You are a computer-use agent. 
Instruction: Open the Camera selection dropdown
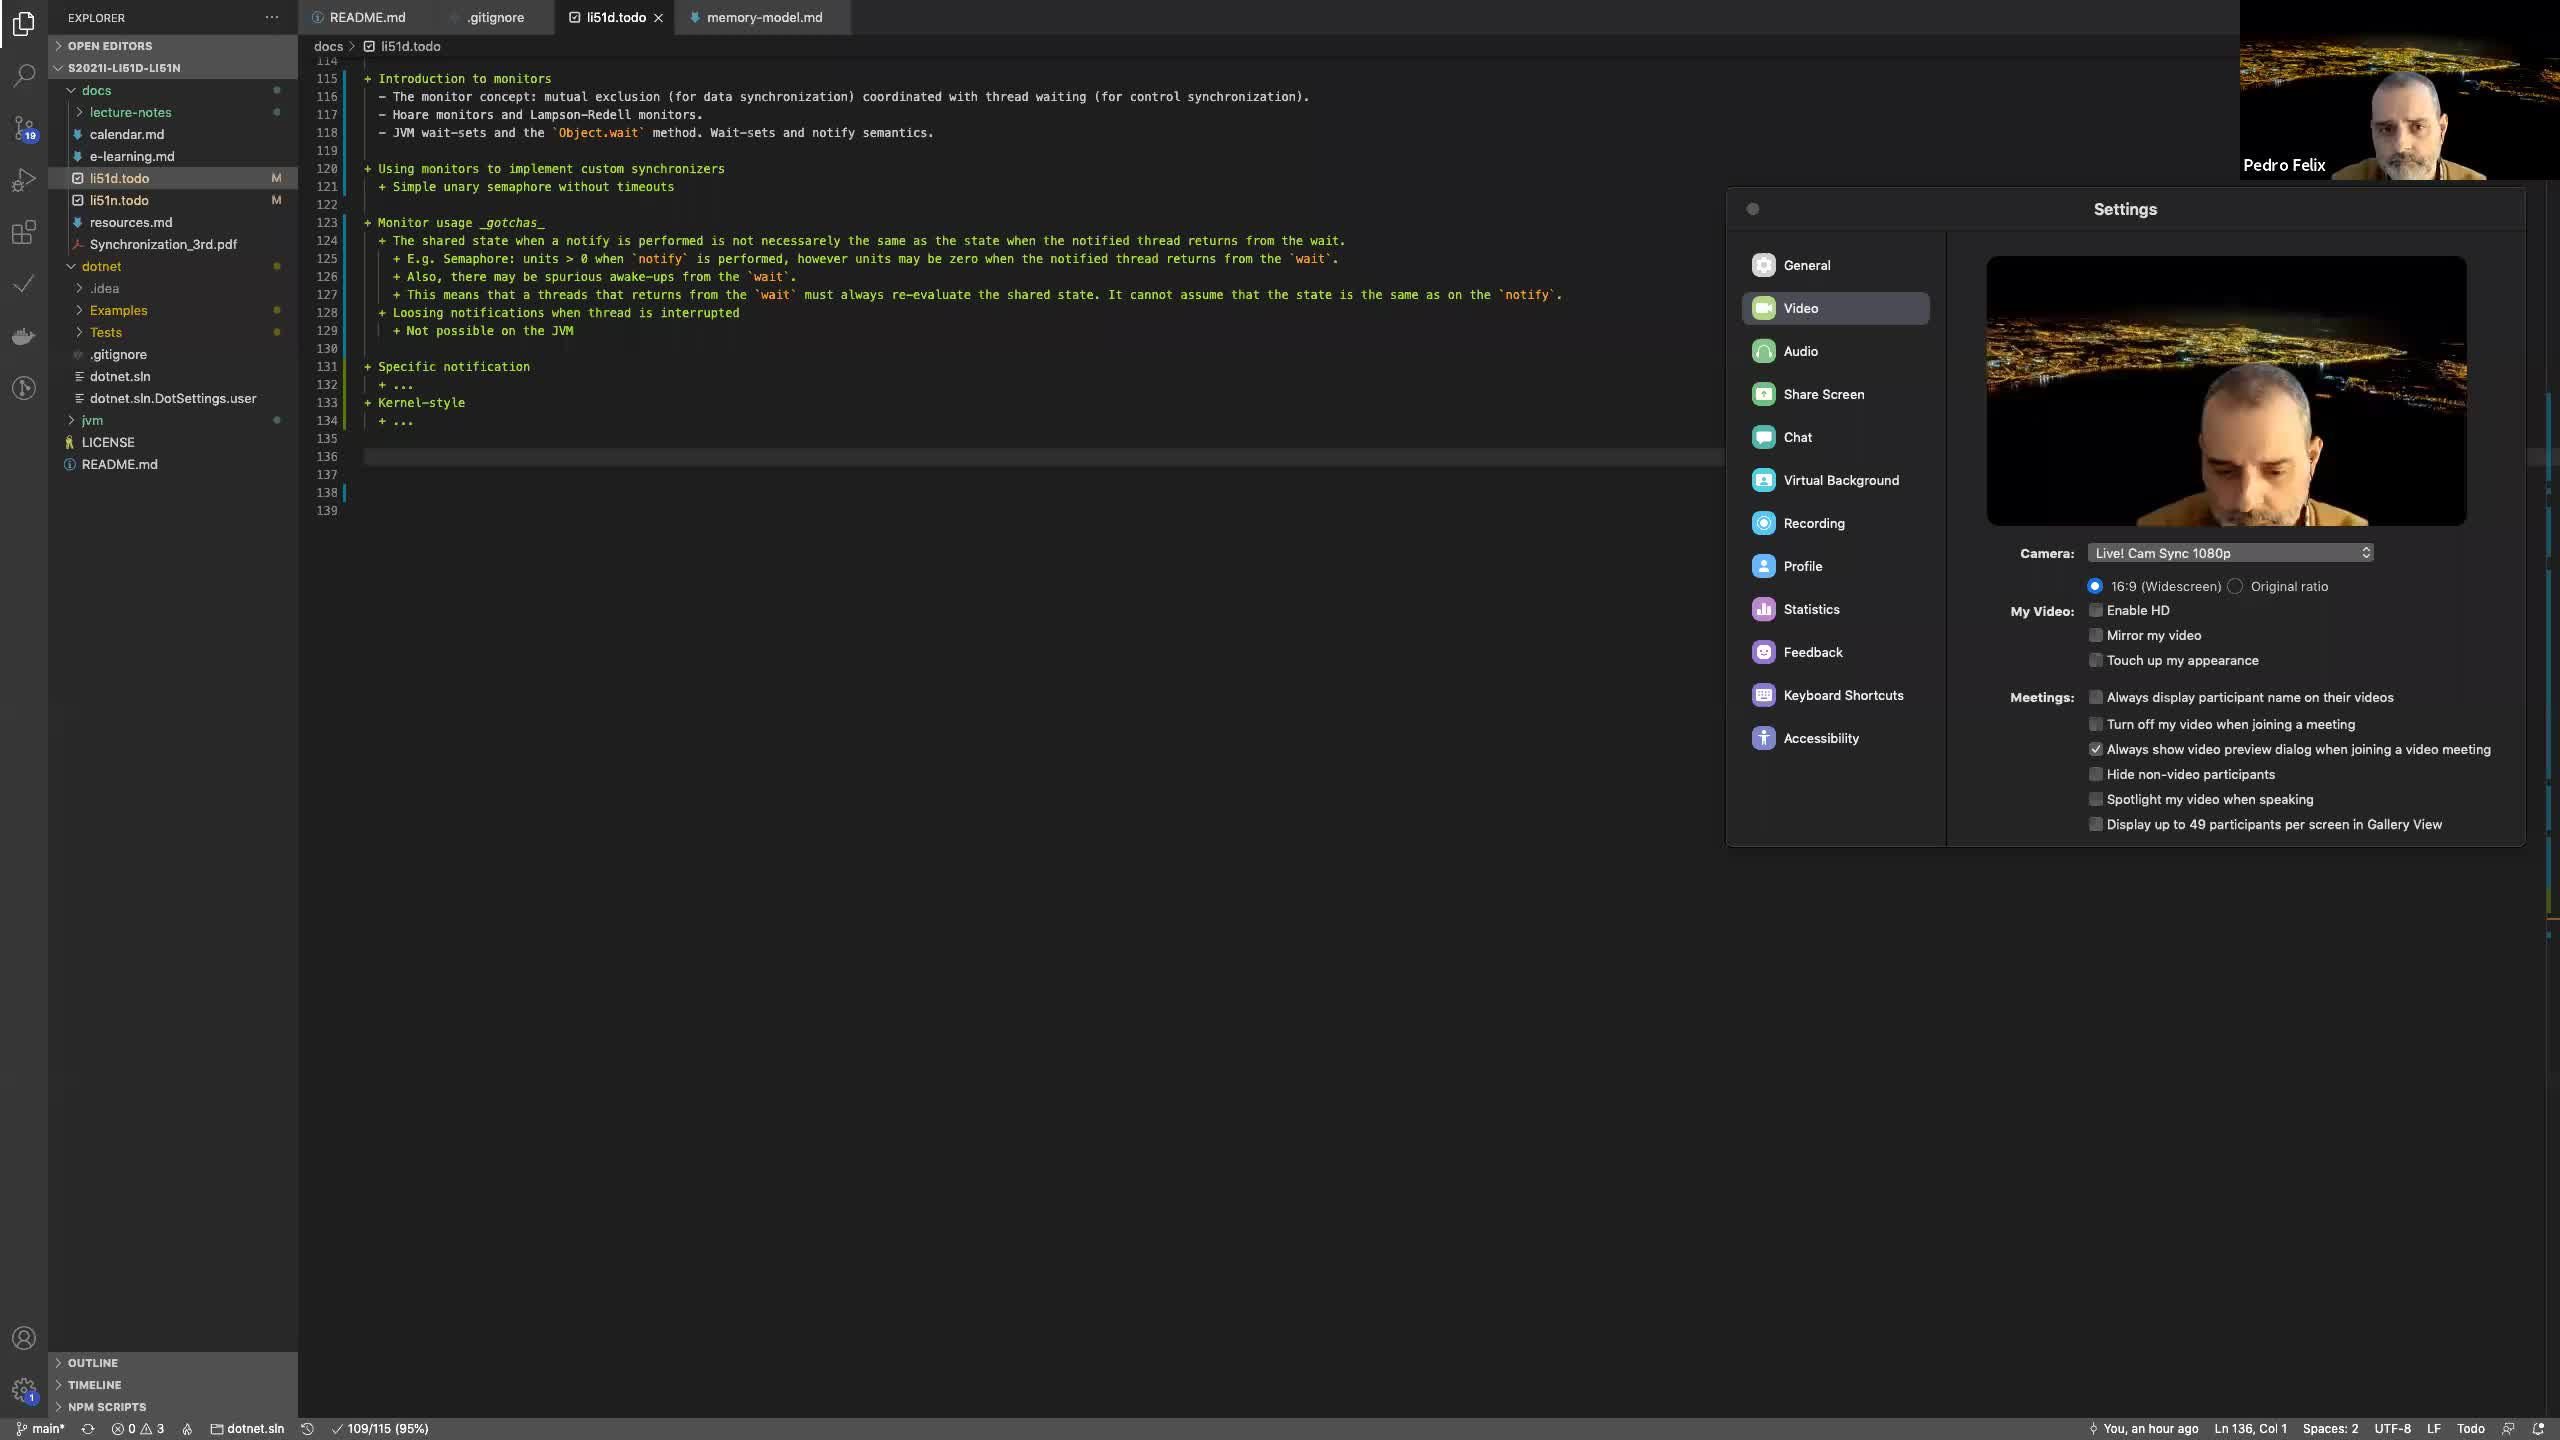[2230, 553]
